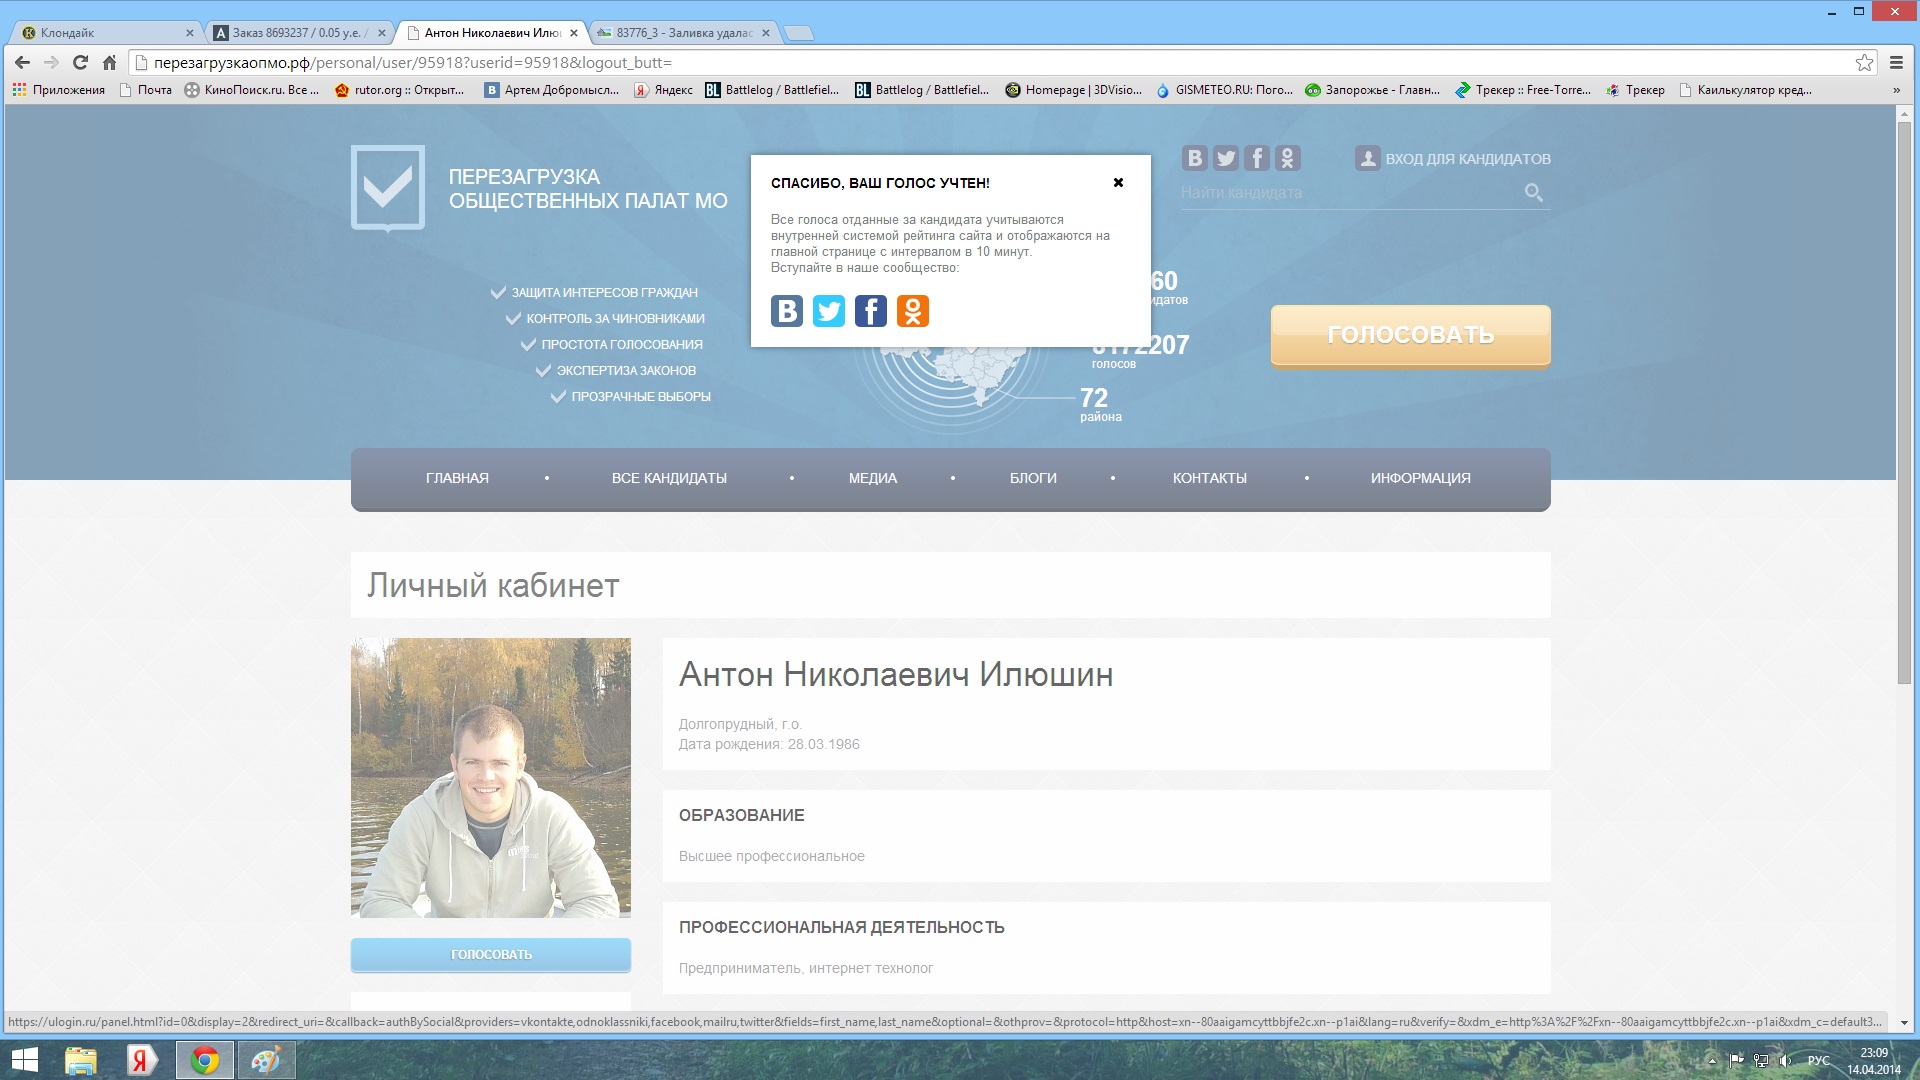This screenshot has width=1920, height=1080.
Task: Open the ВСЕ КАНДИДАТЫ menu item
Action: point(669,478)
